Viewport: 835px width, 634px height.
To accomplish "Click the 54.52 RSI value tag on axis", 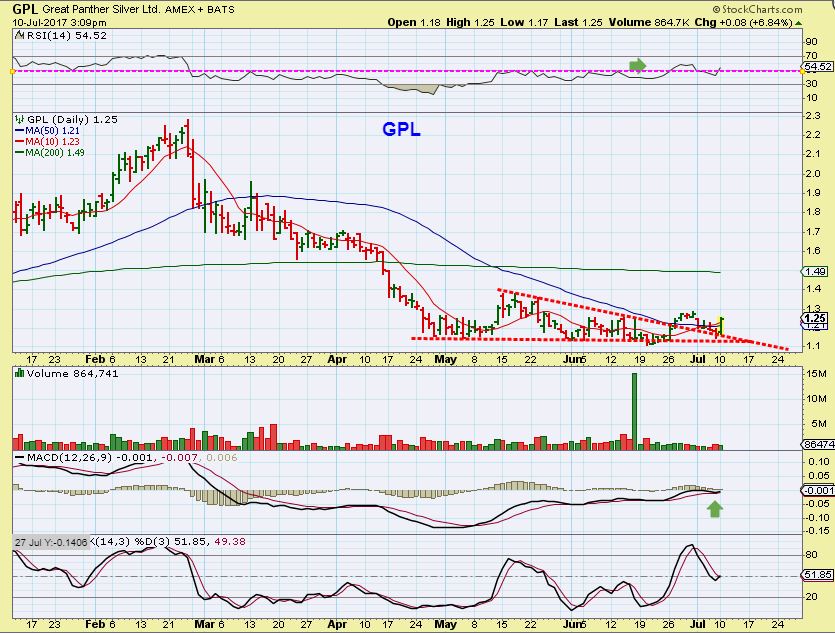I will tap(817, 67).
